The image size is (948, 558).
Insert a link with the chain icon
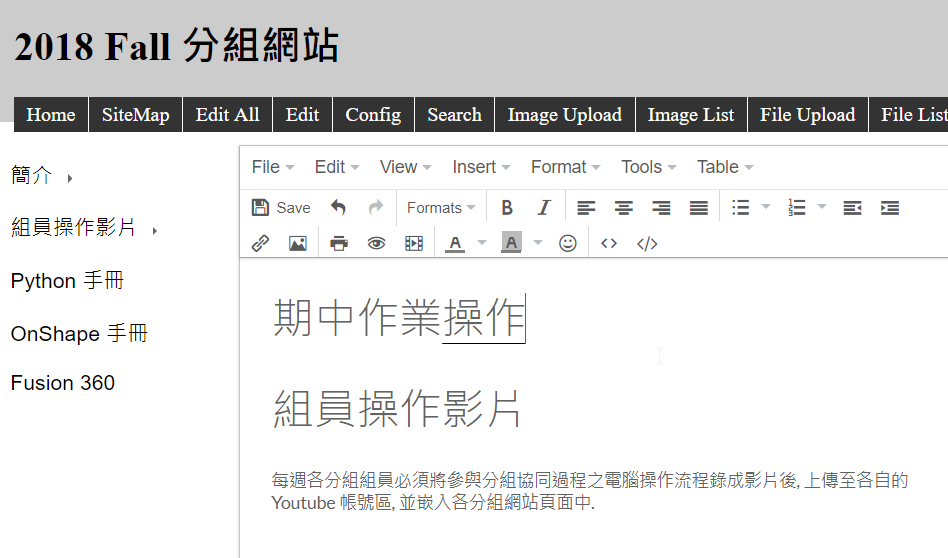(260, 243)
